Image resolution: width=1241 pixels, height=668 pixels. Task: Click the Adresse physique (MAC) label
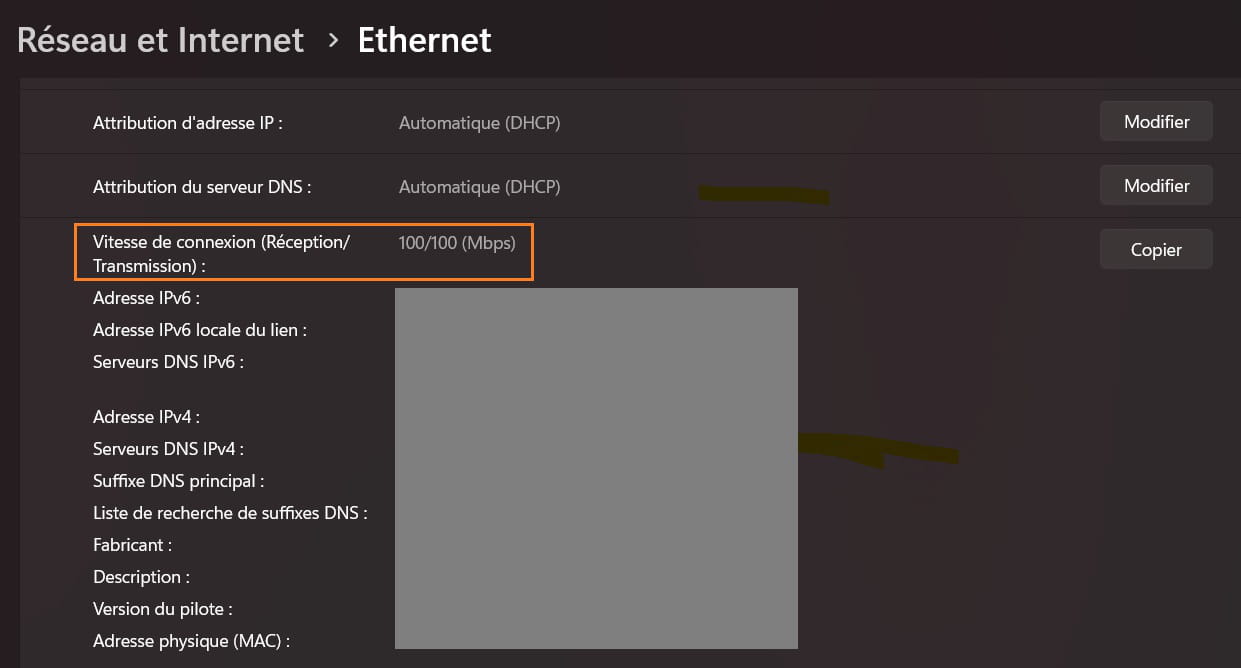coord(198,641)
